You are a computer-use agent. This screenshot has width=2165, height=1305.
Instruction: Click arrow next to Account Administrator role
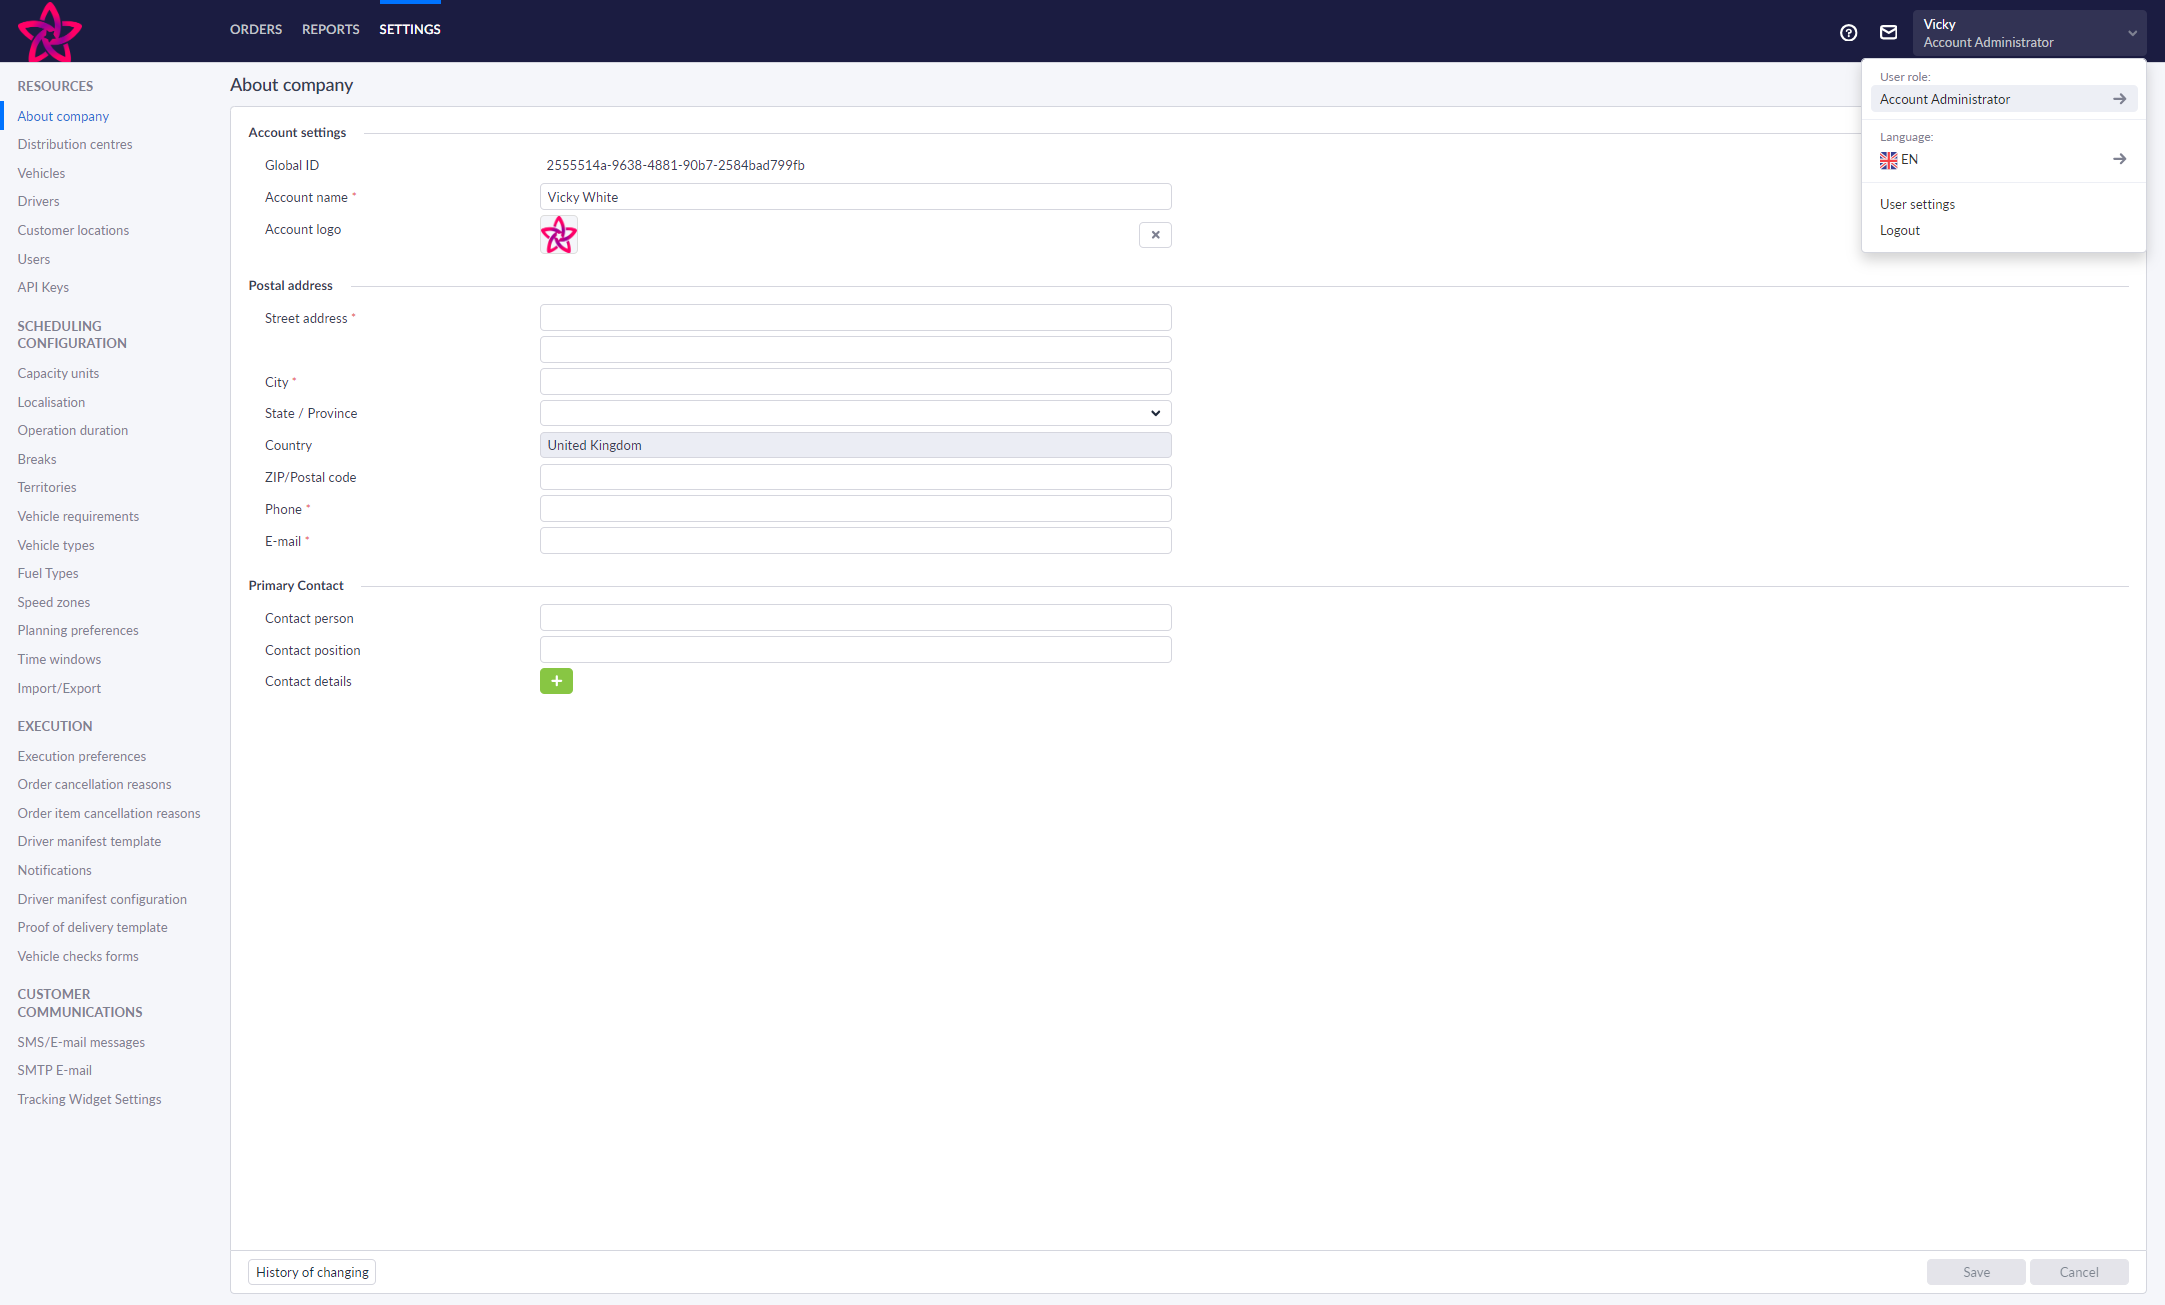click(2119, 99)
